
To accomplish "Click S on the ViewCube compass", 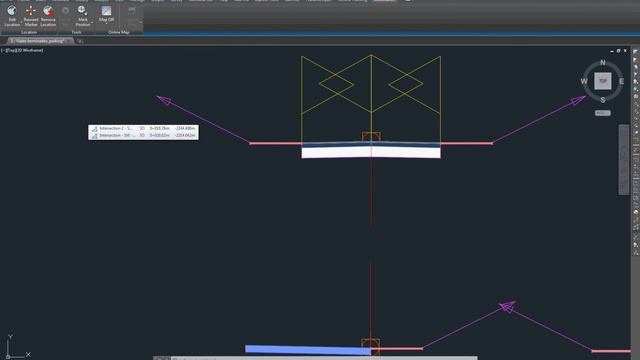I will 603,100.
